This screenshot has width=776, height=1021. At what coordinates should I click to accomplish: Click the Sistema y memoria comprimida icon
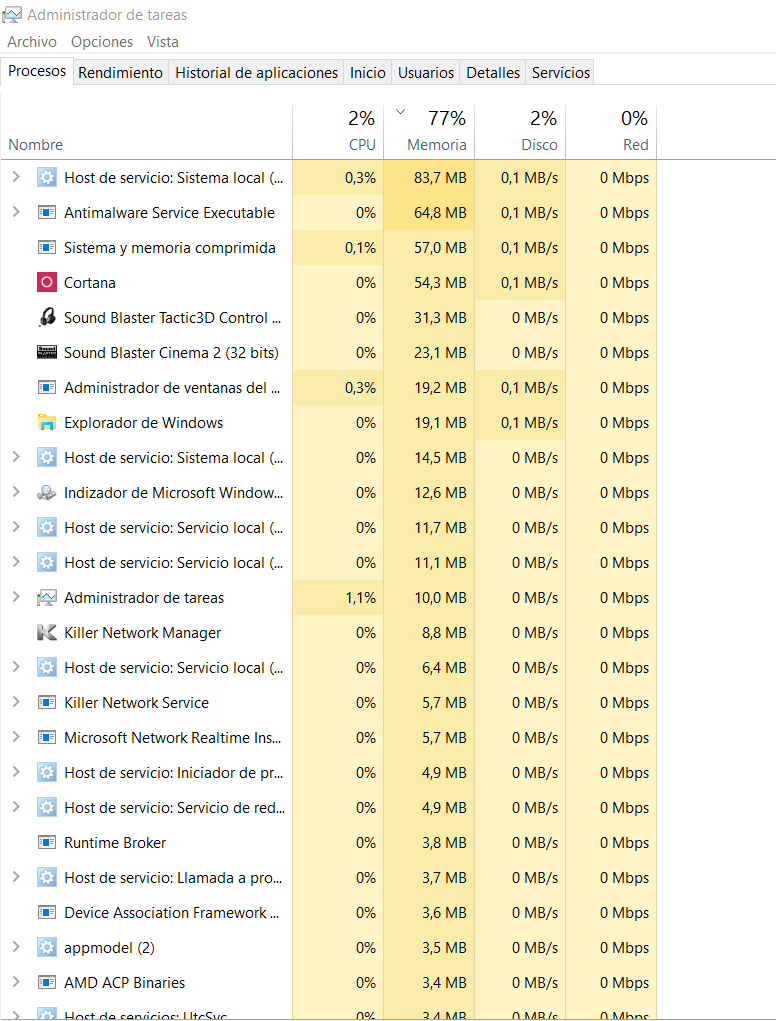point(47,247)
